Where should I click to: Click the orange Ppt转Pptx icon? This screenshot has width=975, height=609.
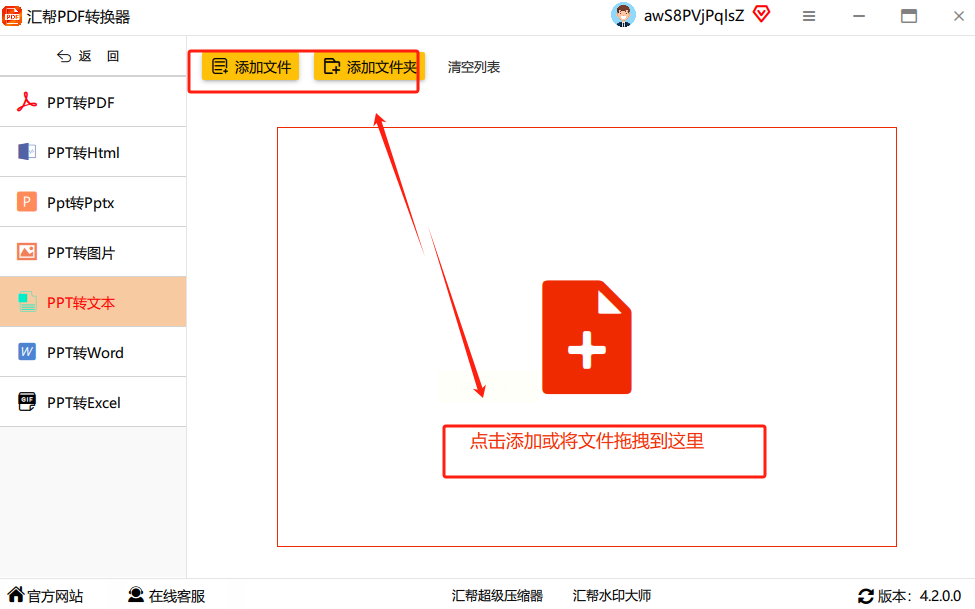[x=27, y=202]
